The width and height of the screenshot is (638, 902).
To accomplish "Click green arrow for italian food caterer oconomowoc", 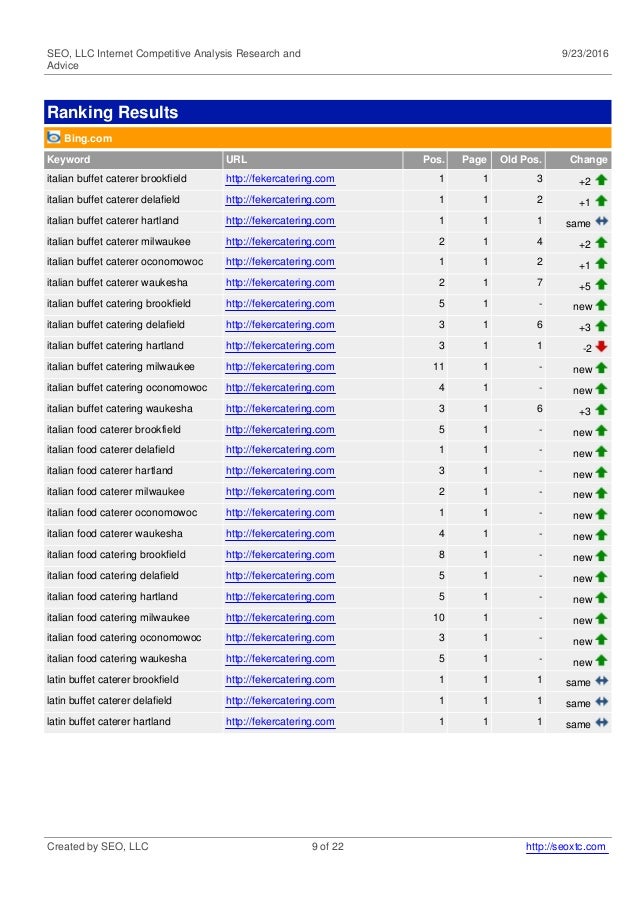I will pos(601,514).
